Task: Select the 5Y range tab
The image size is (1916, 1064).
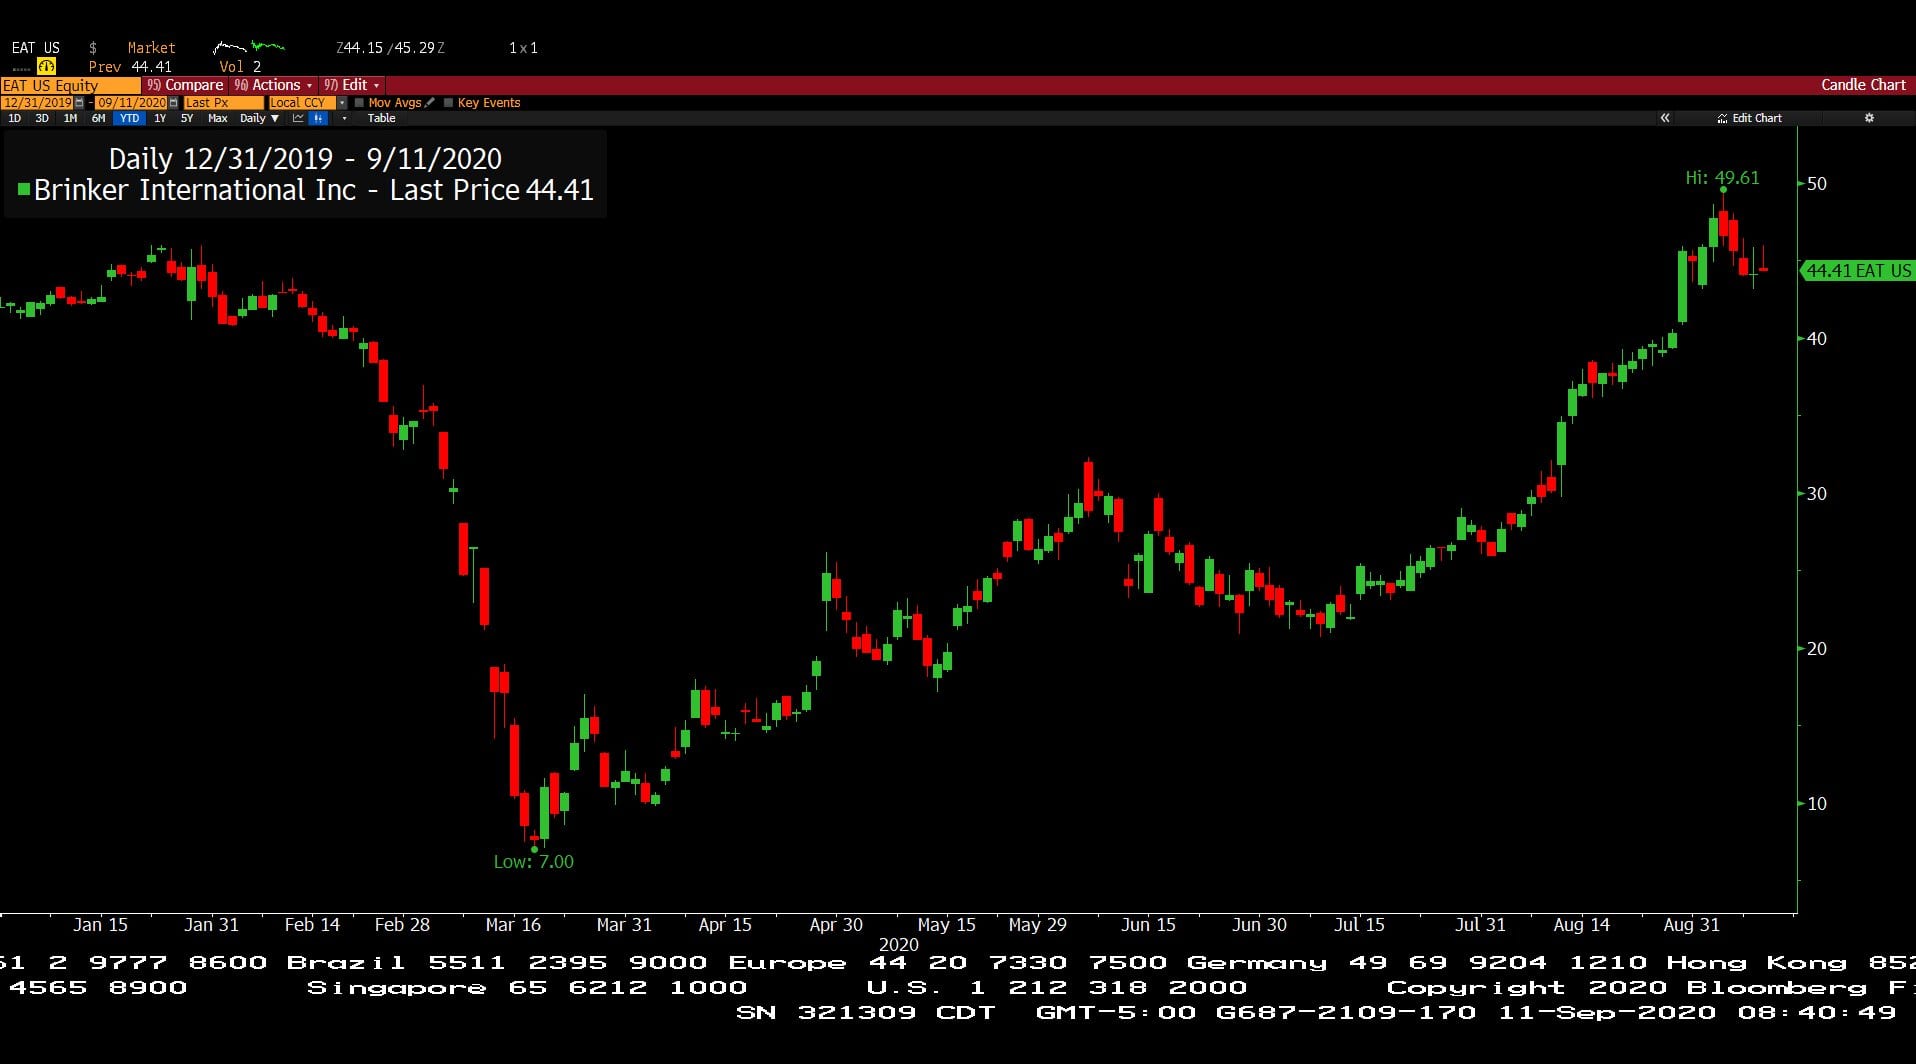Action: point(187,118)
